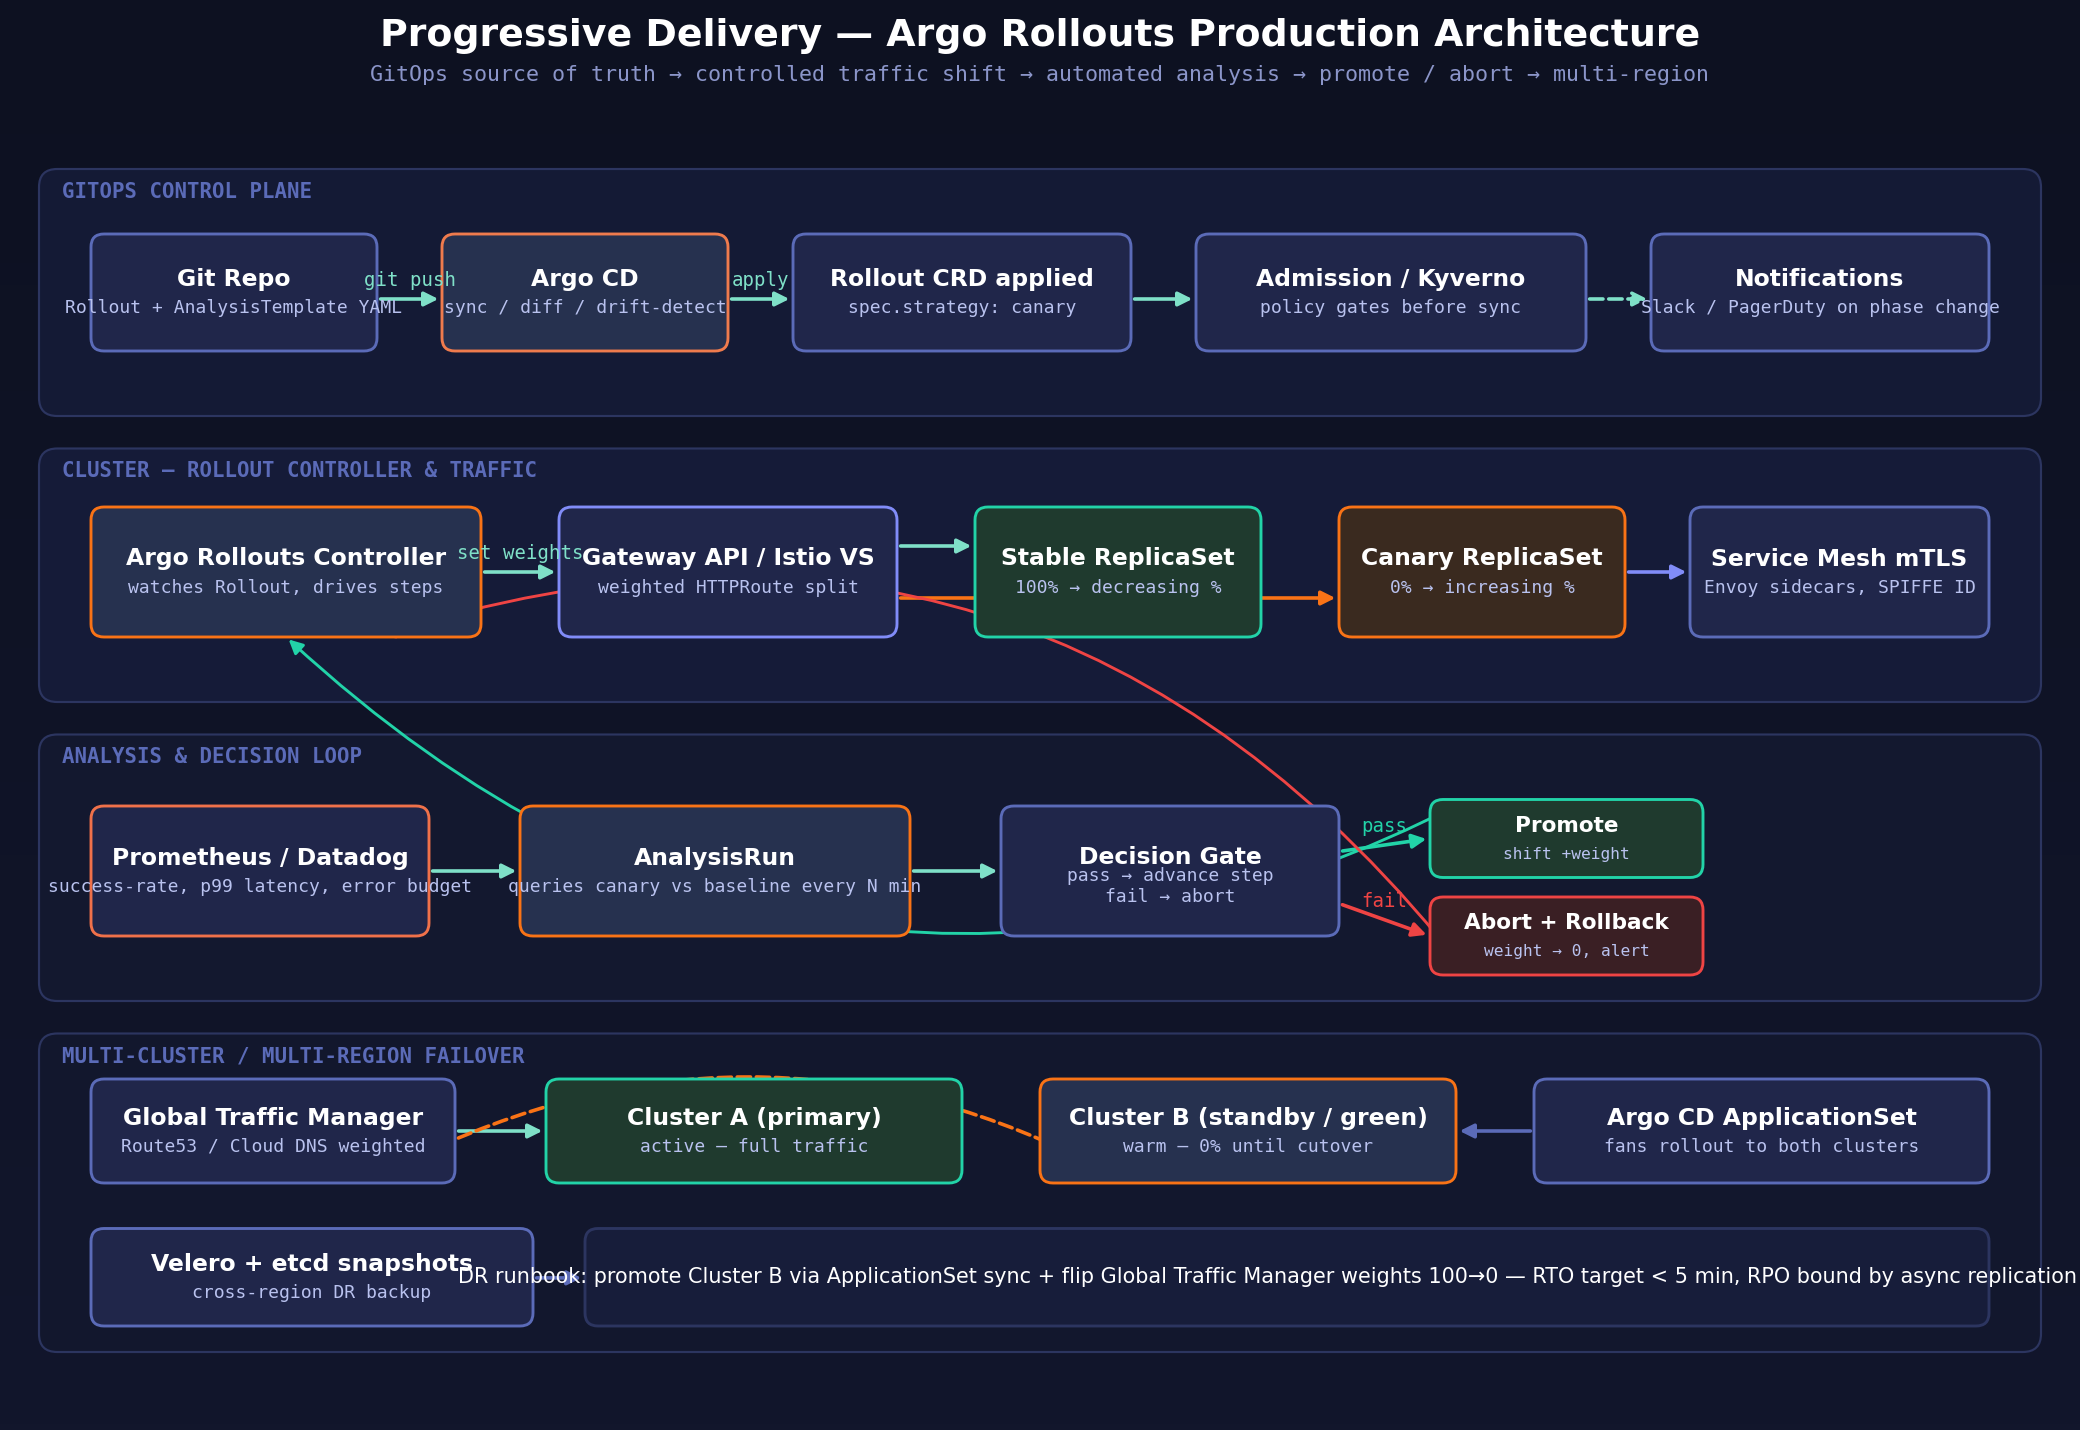Click the Git Repo node

234,292
